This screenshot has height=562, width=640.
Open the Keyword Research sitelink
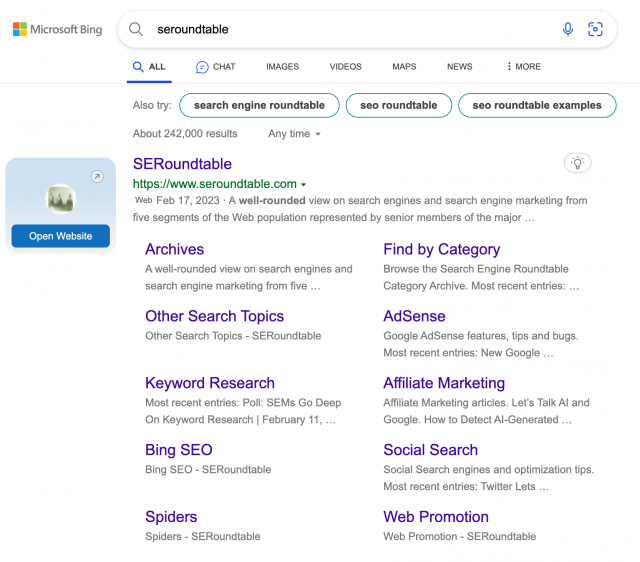point(210,383)
